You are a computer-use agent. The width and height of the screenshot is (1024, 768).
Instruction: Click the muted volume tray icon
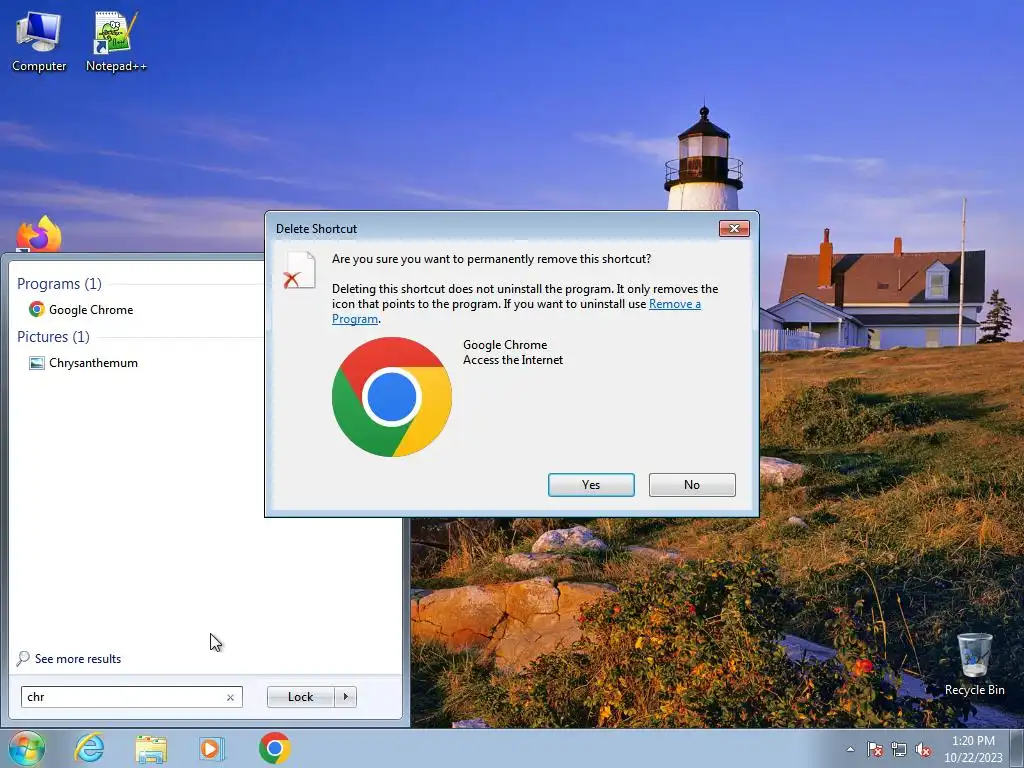[923, 749]
